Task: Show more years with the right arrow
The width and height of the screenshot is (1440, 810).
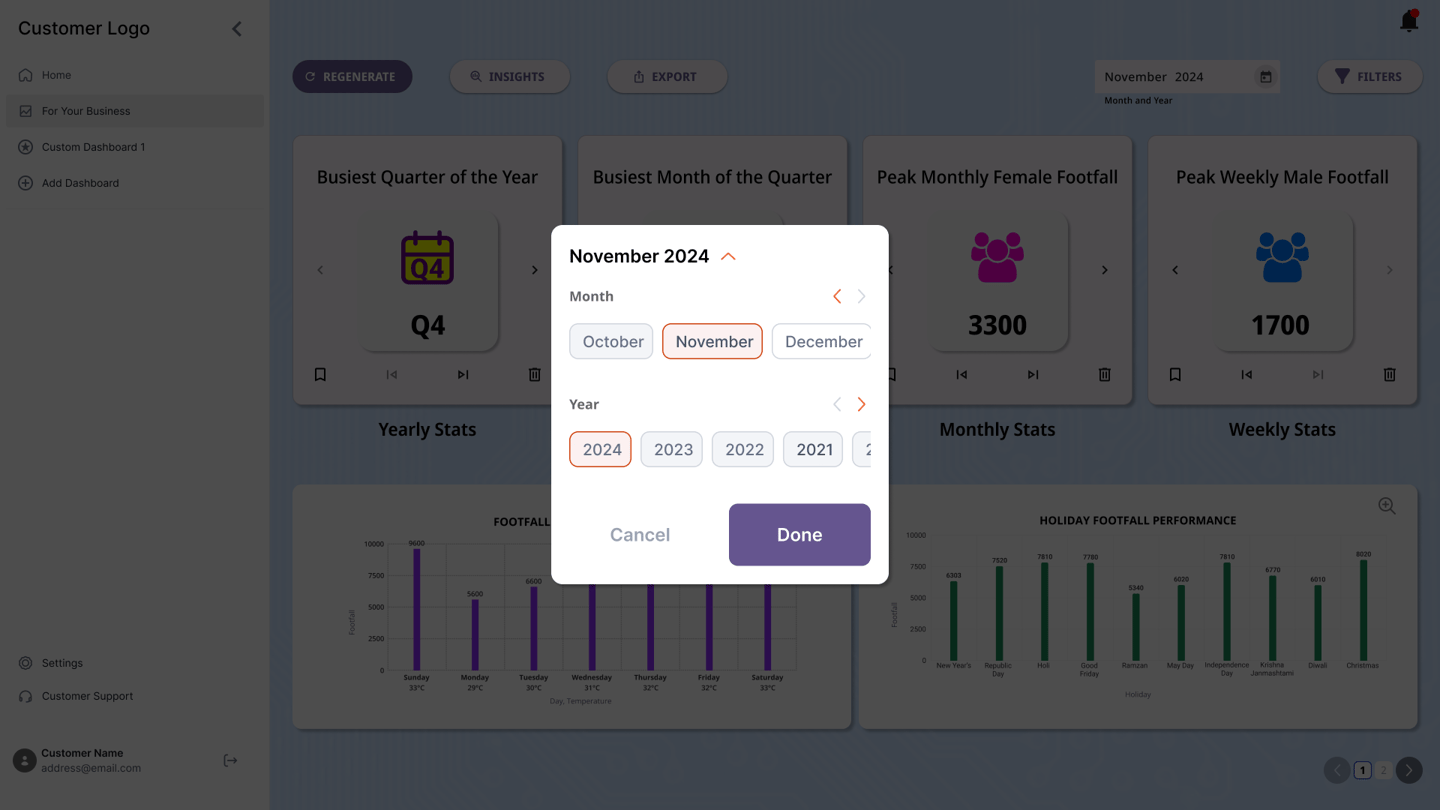Action: [861, 405]
